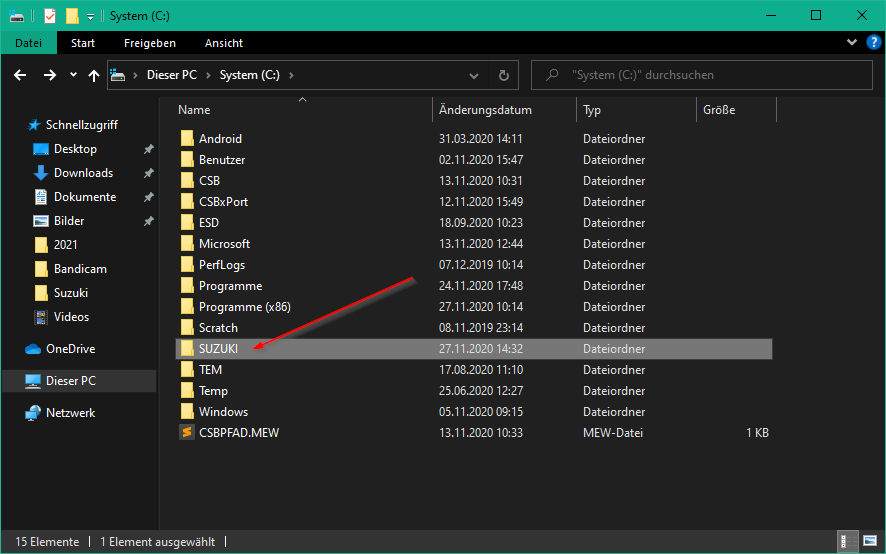Image resolution: width=886 pixels, height=554 pixels.
Task: Expand chevron after System (C:) breadcrumb
Action: point(292,75)
